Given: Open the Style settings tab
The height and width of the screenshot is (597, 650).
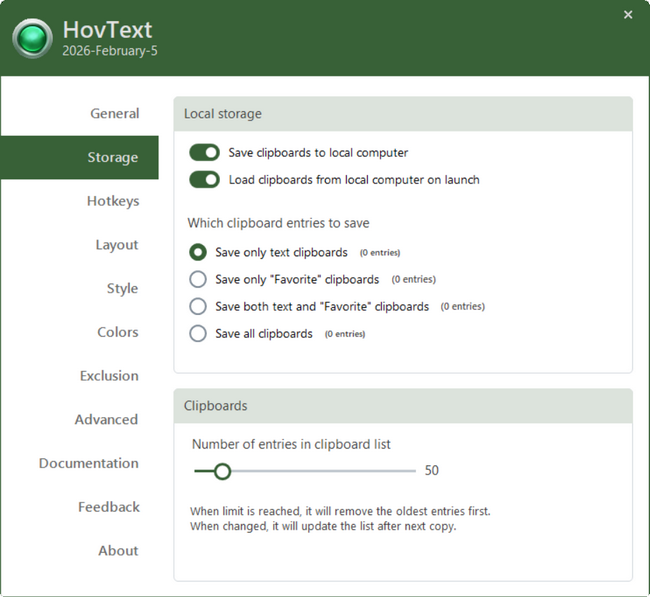Looking at the screenshot, I should click(x=122, y=289).
